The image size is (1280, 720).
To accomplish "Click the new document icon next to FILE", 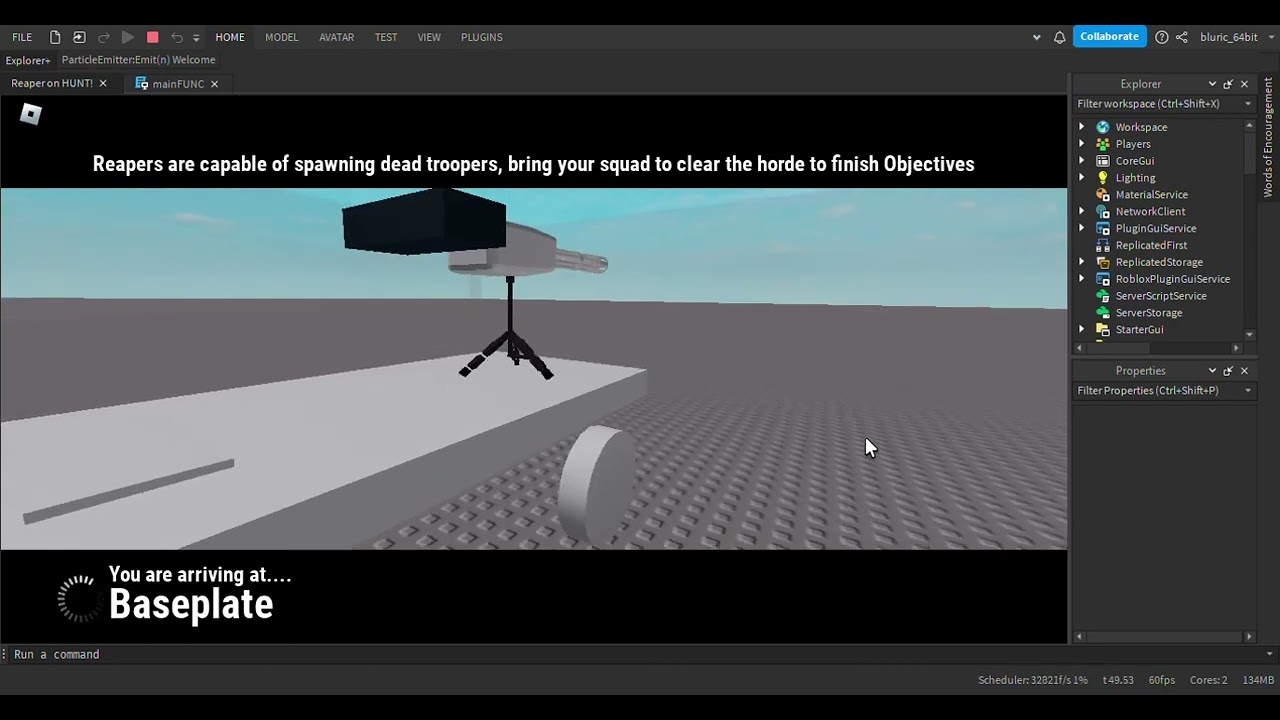I will pyautogui.click(x=55, y=36).
